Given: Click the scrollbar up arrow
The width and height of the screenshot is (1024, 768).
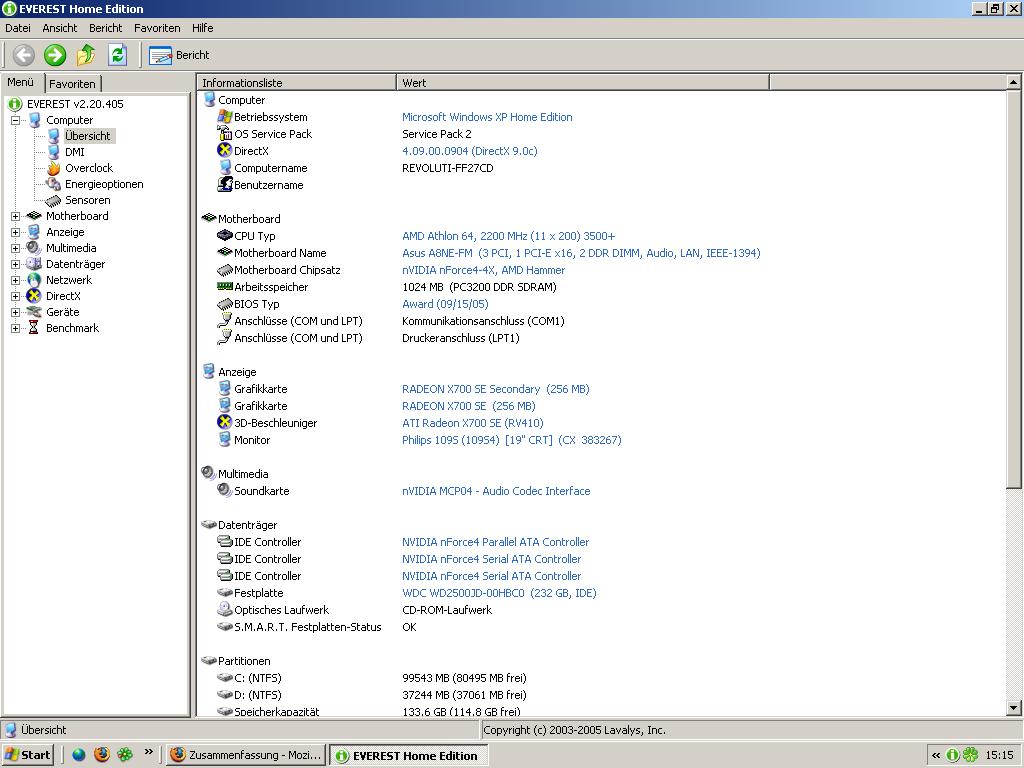Looking at the screenshot, I should tap(1013, 82).
